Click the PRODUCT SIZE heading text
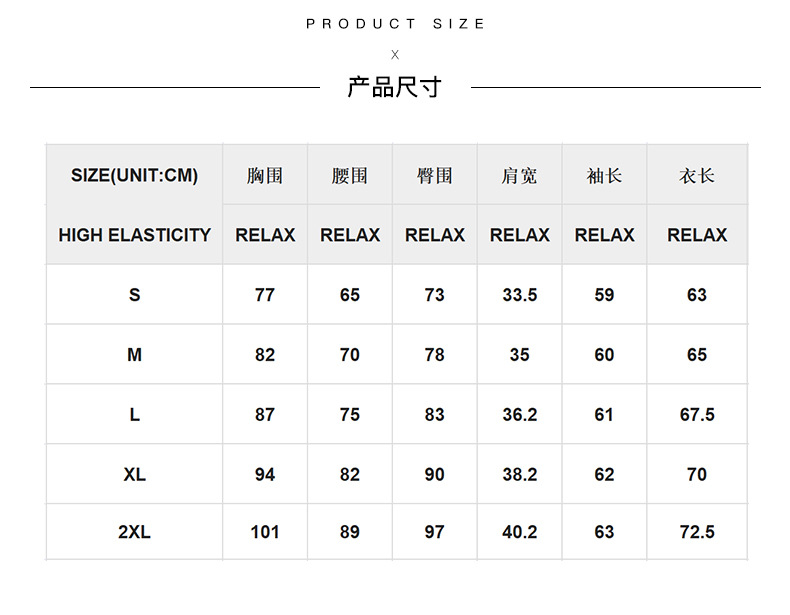The width and height of the screenshot is (790, 615). pos(395,24)
